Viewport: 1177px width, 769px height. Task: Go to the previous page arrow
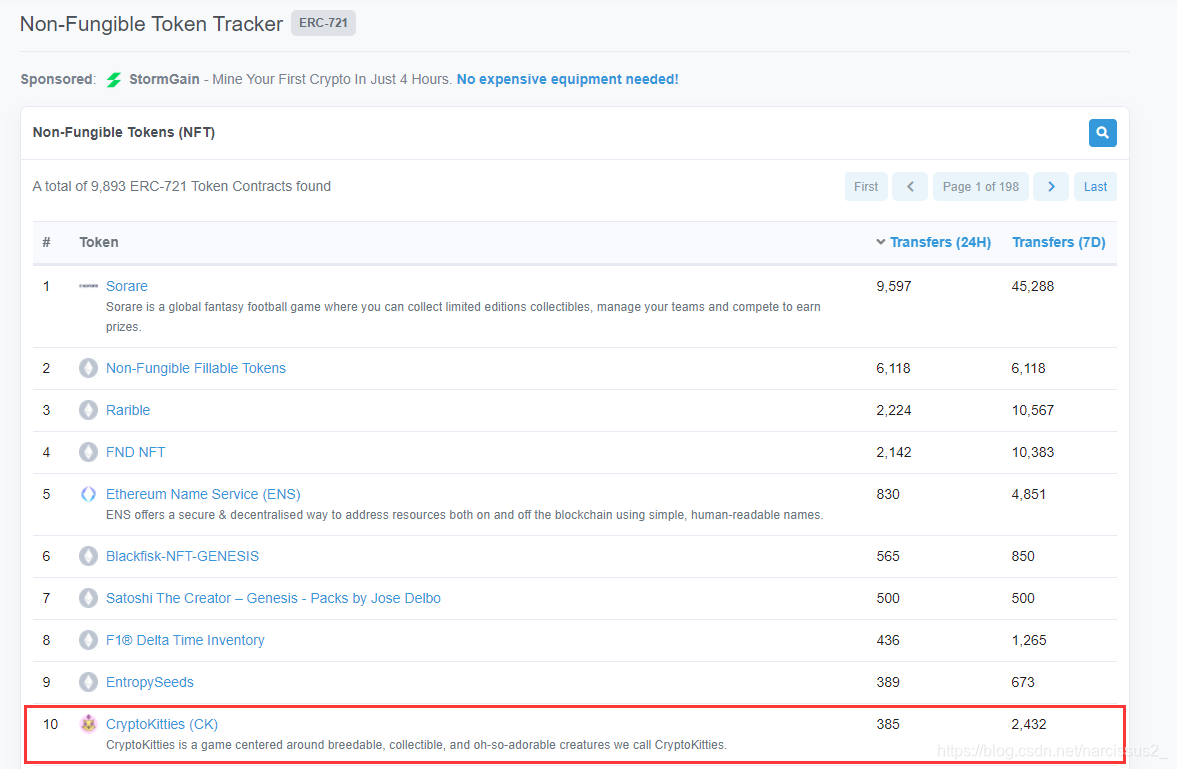910,186
